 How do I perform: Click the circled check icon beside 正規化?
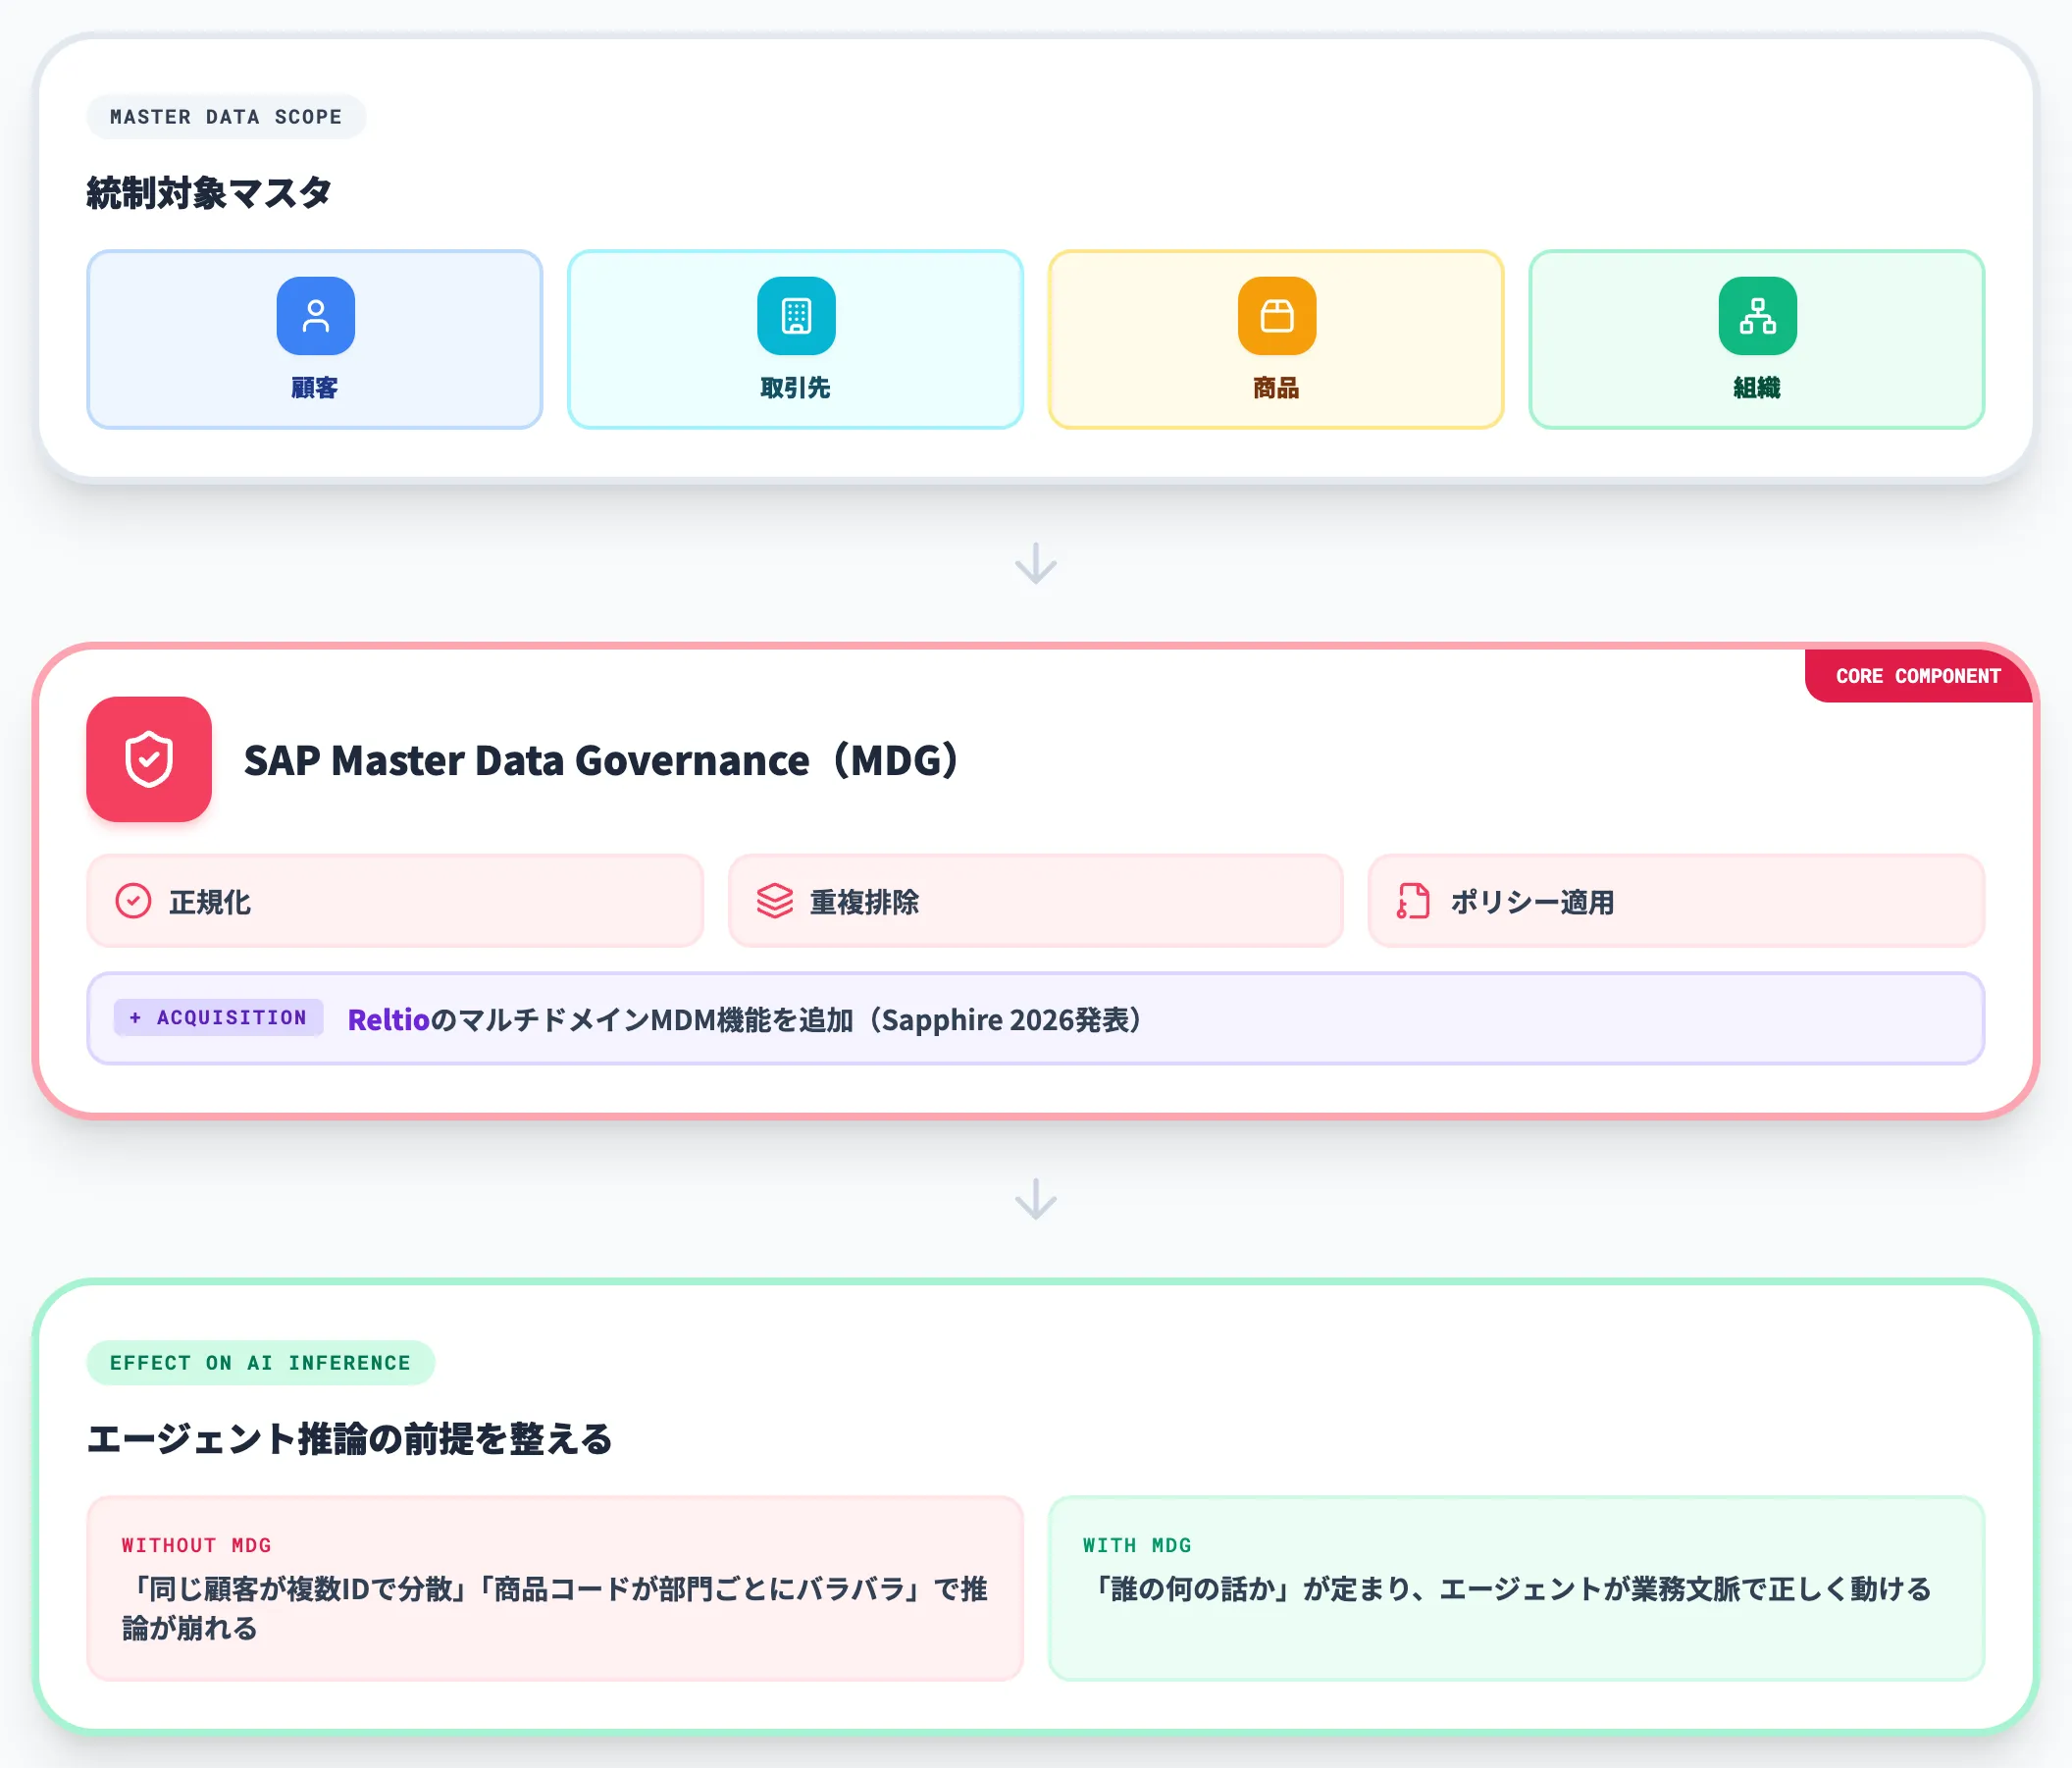133,901
